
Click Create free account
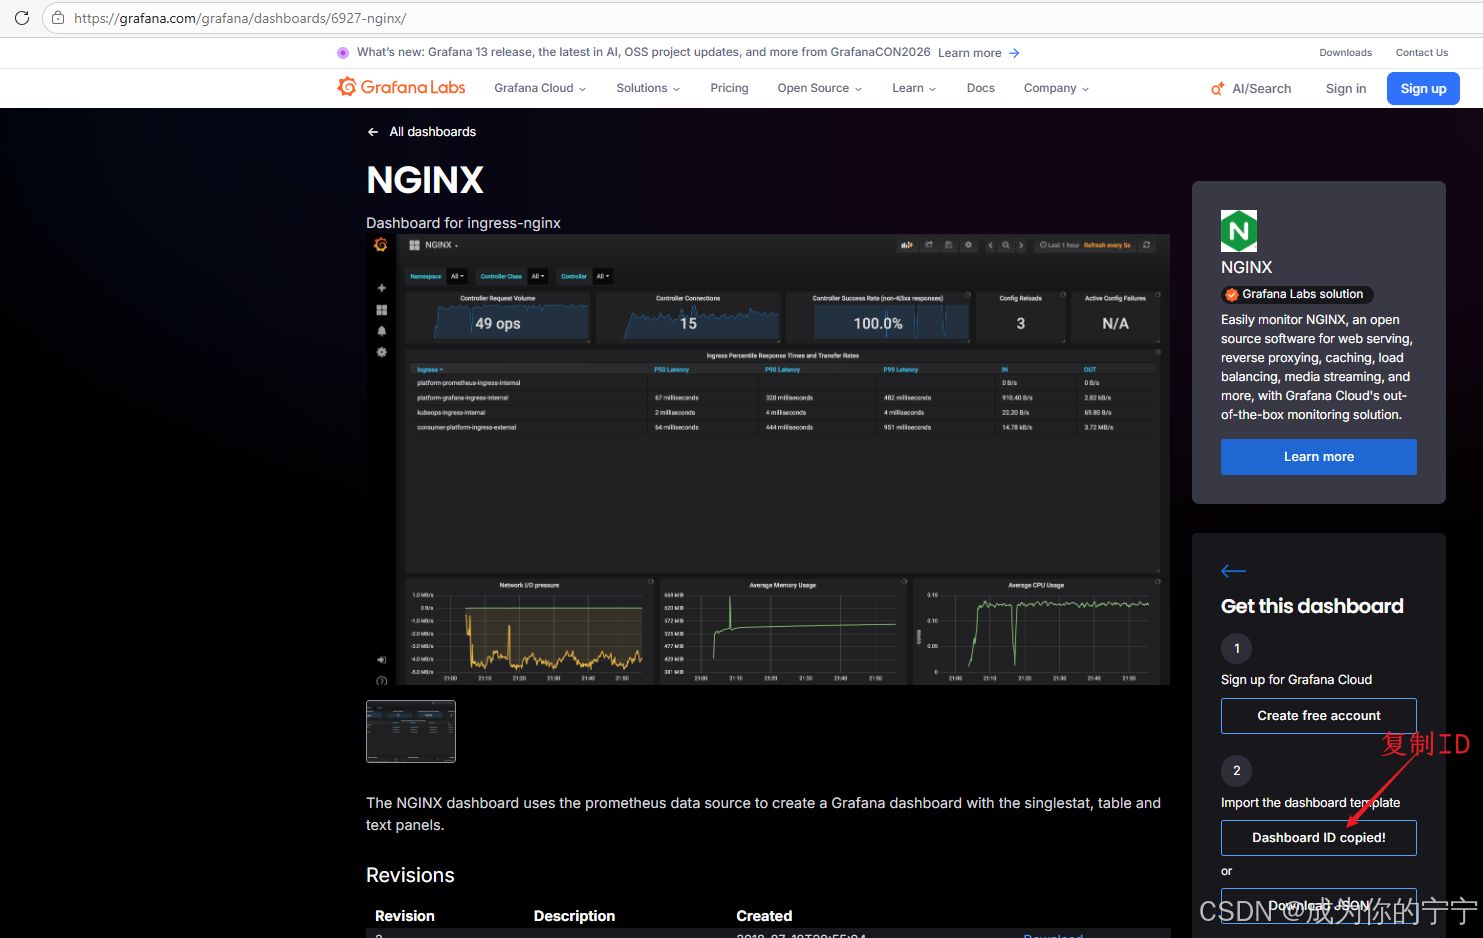point(1318,716)
